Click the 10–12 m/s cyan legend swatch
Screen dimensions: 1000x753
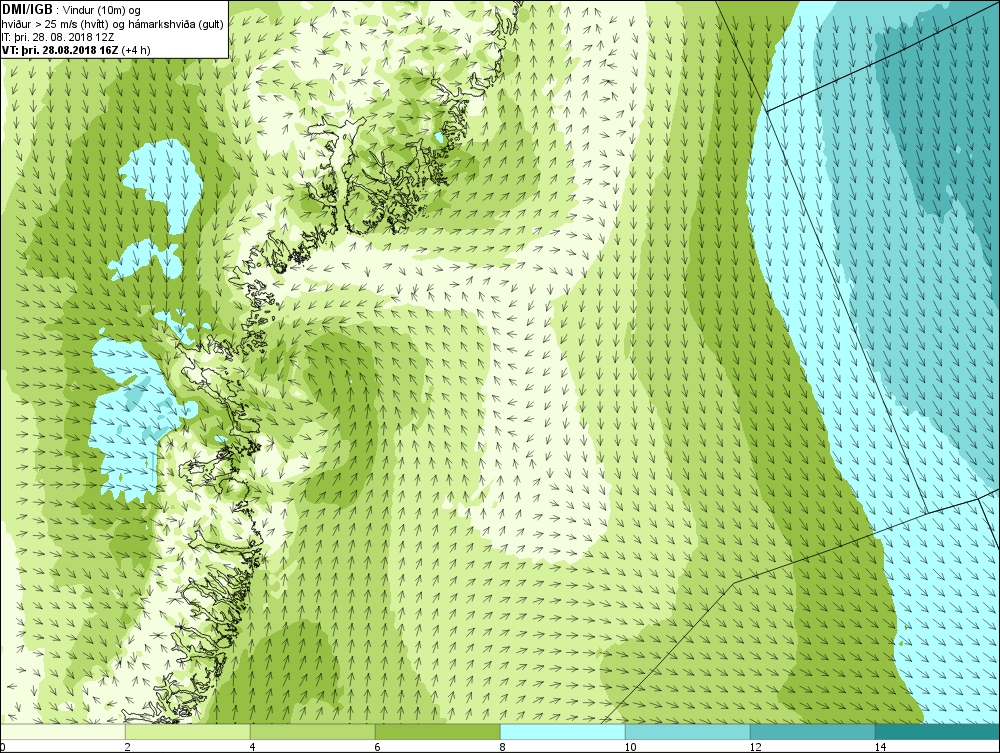tap(688, 731)
